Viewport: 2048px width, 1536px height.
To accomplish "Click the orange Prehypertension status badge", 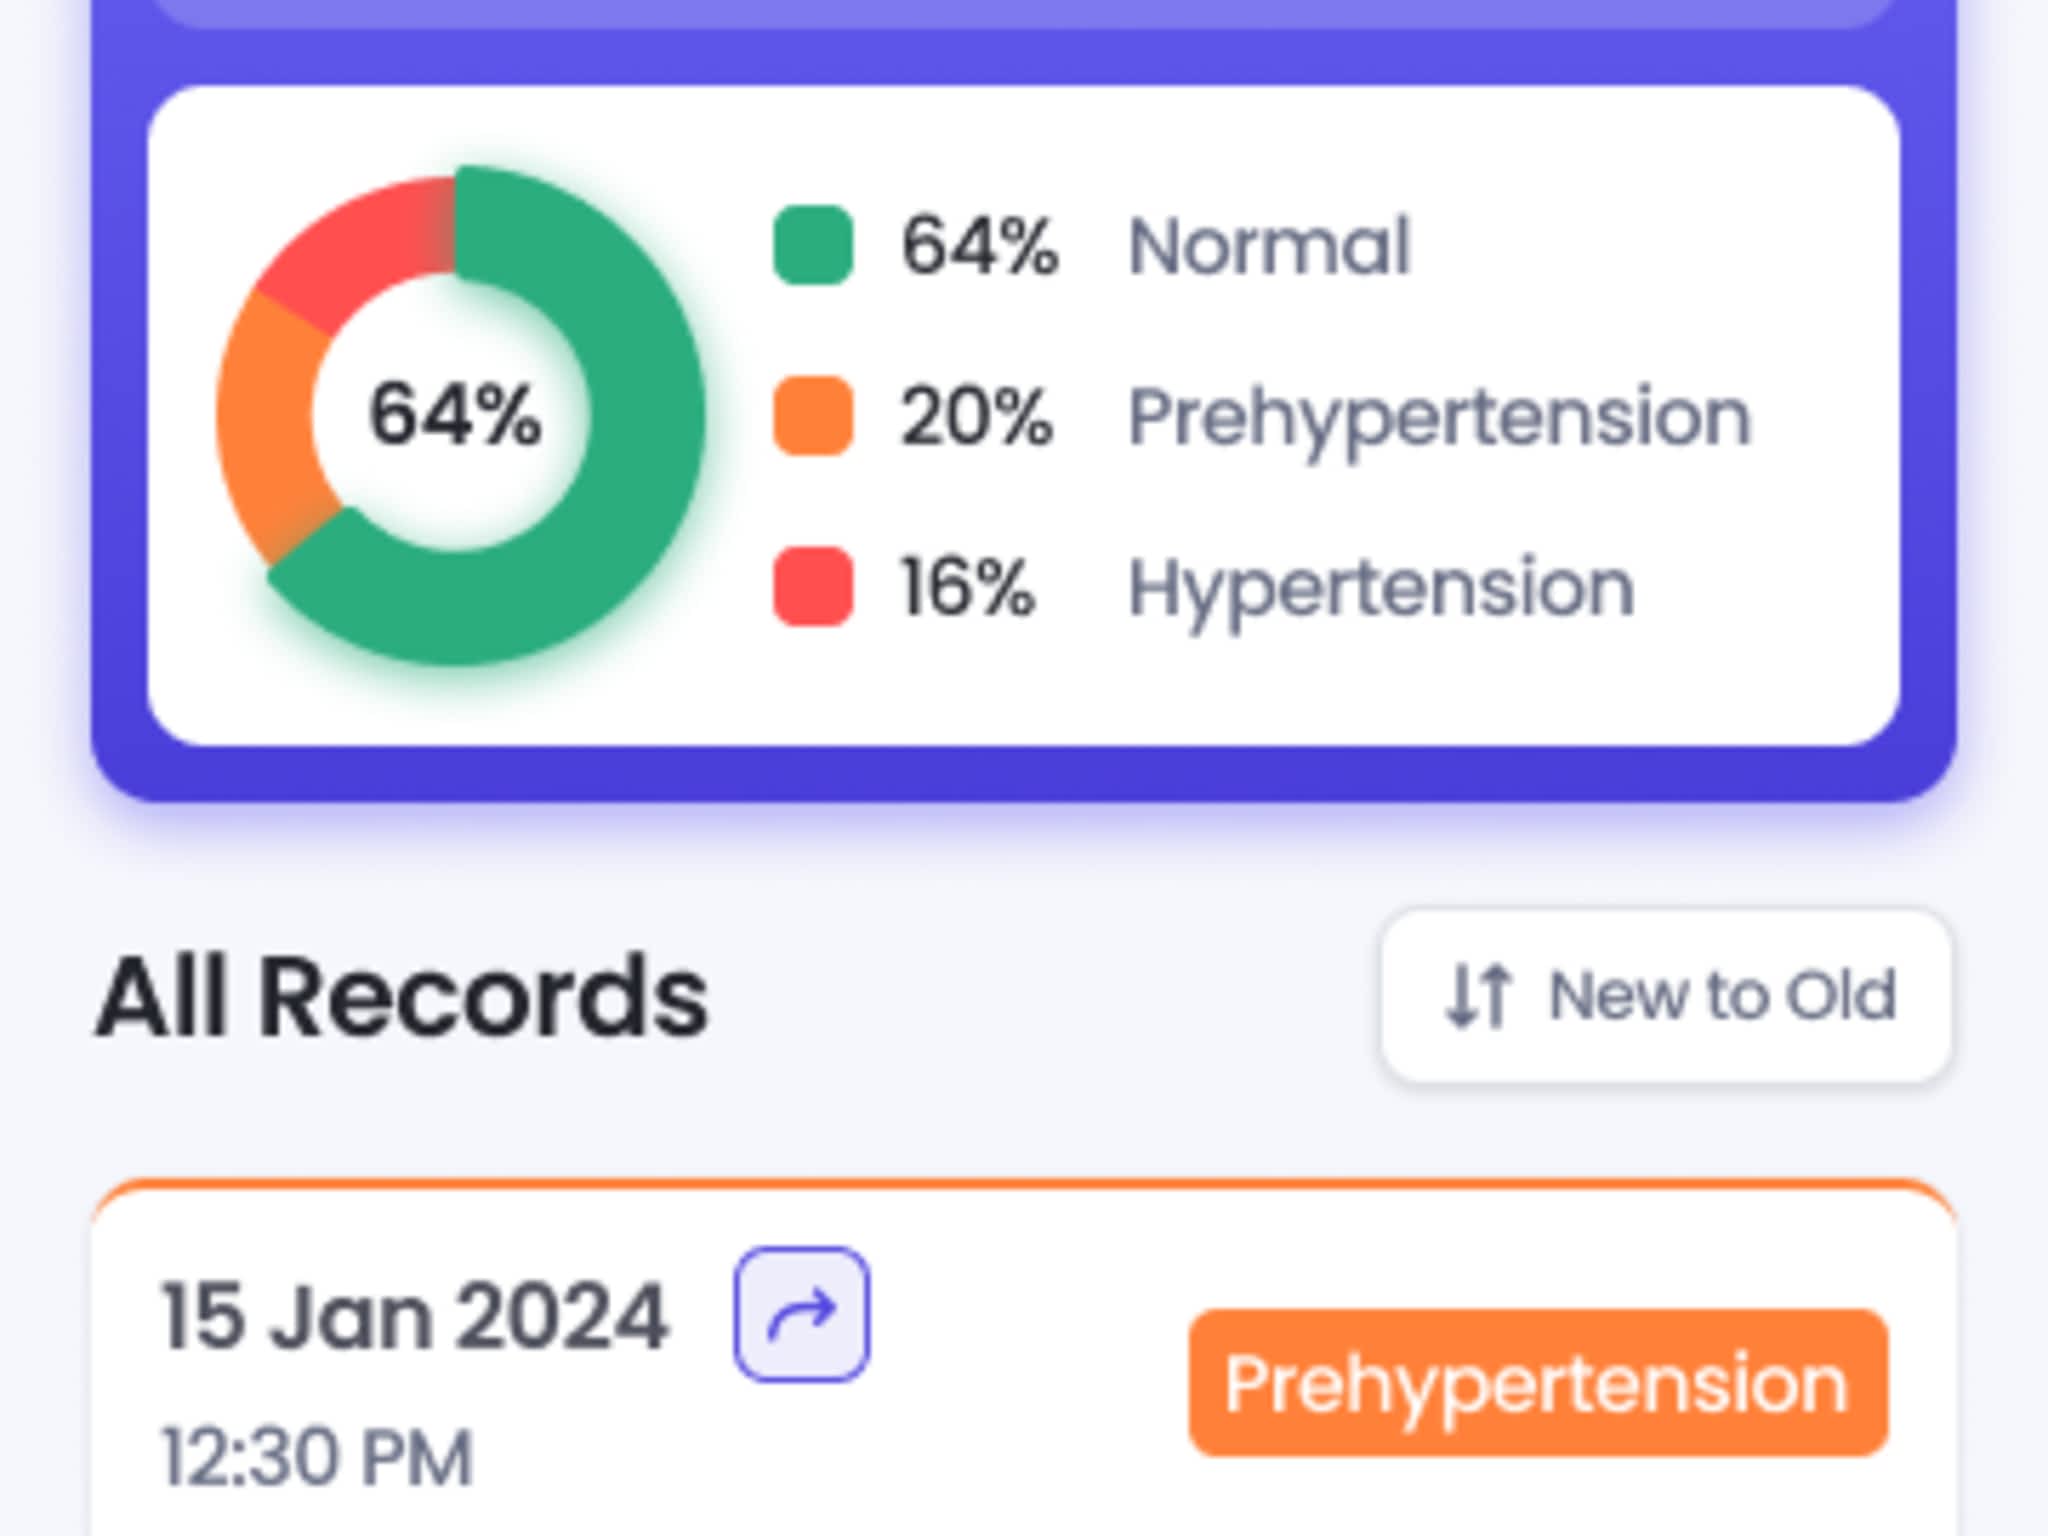I will click(1537, 1383).
